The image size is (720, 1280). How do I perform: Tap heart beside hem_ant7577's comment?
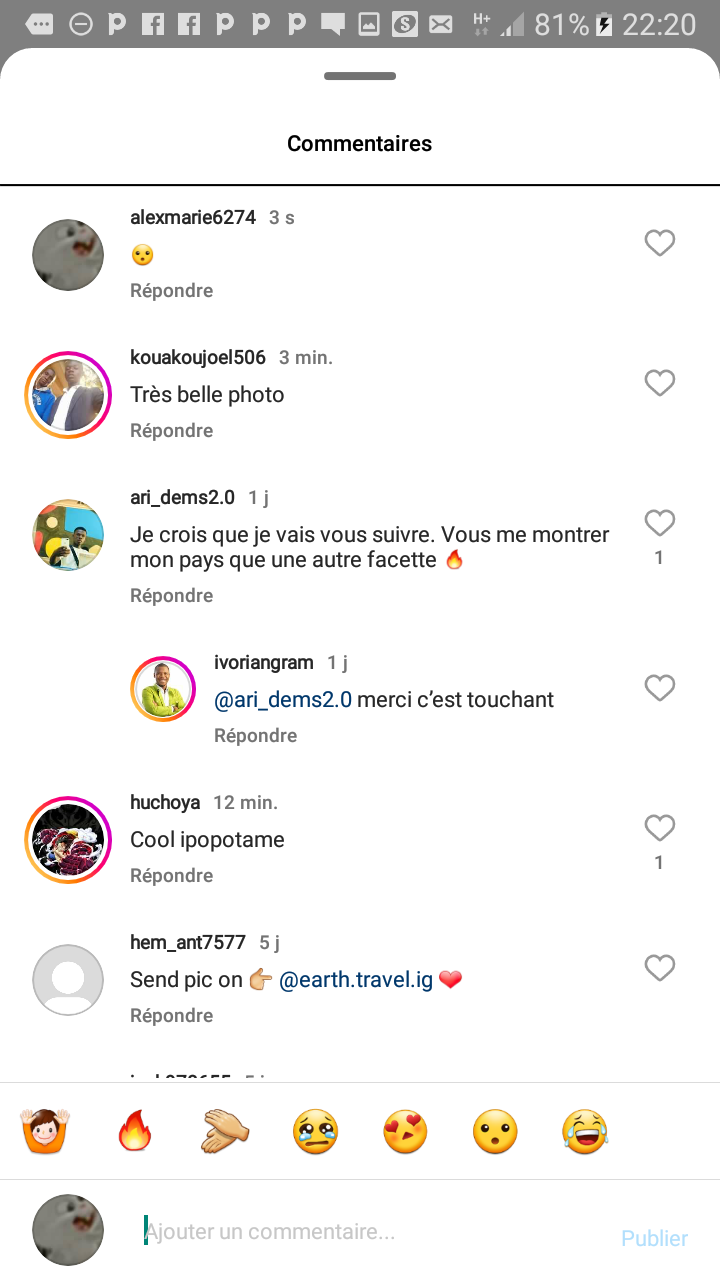pyautogui.click(x=659, y=968)
